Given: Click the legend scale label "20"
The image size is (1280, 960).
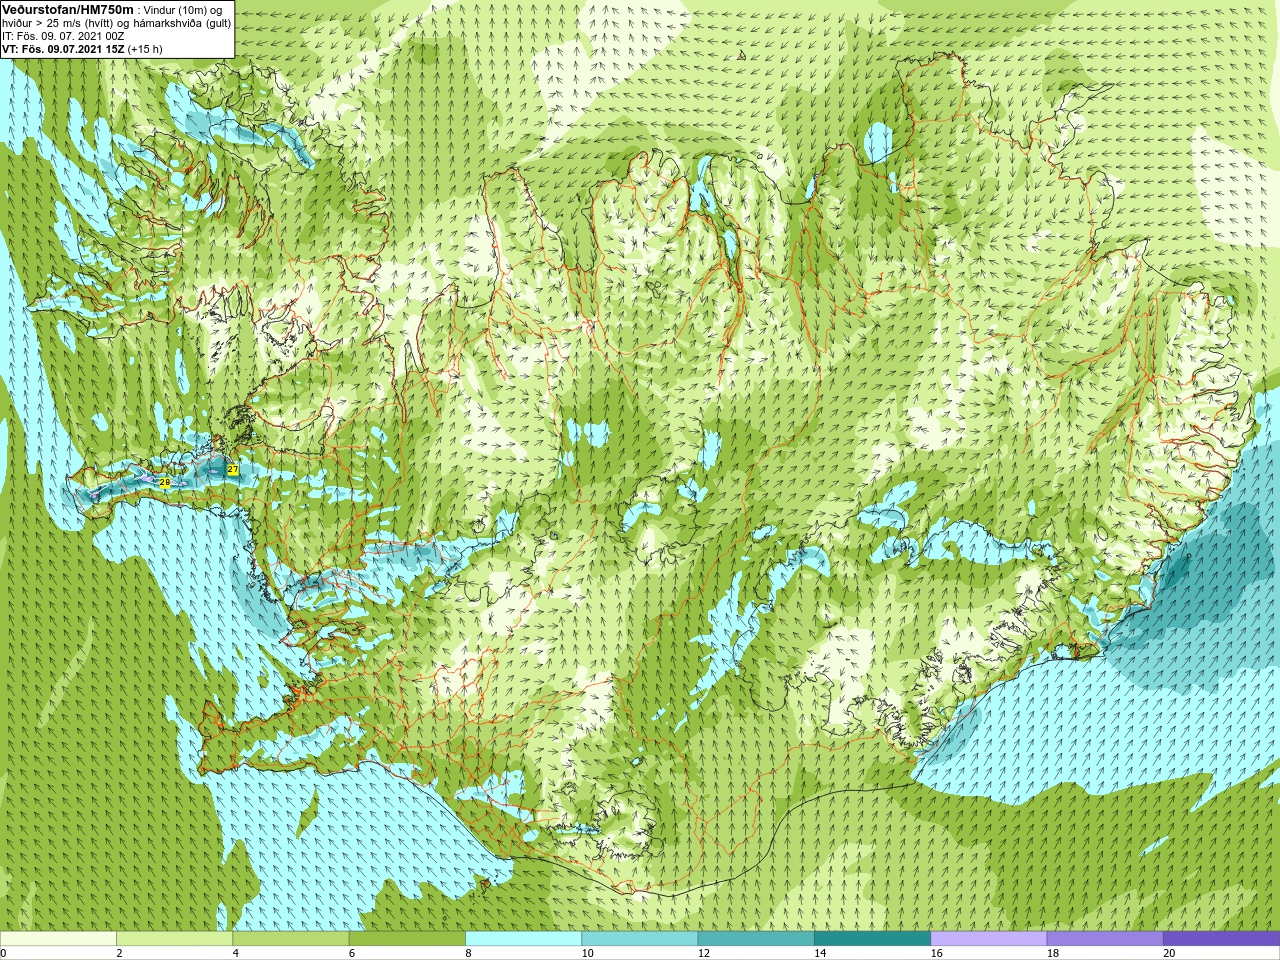Looking at the screenshot, I should (1169, 953).
